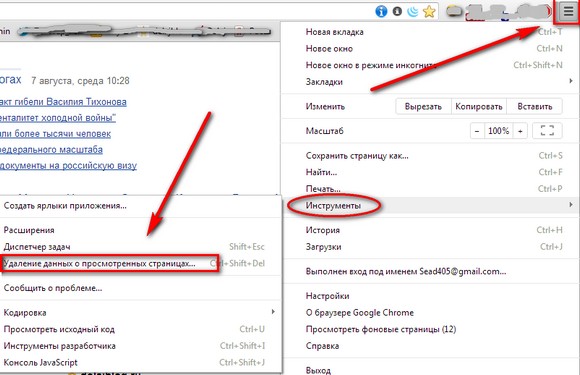Open the Василия Тихонова news link
The width and height of the screenshot is (580, 375).
click(x=63, y=102)
